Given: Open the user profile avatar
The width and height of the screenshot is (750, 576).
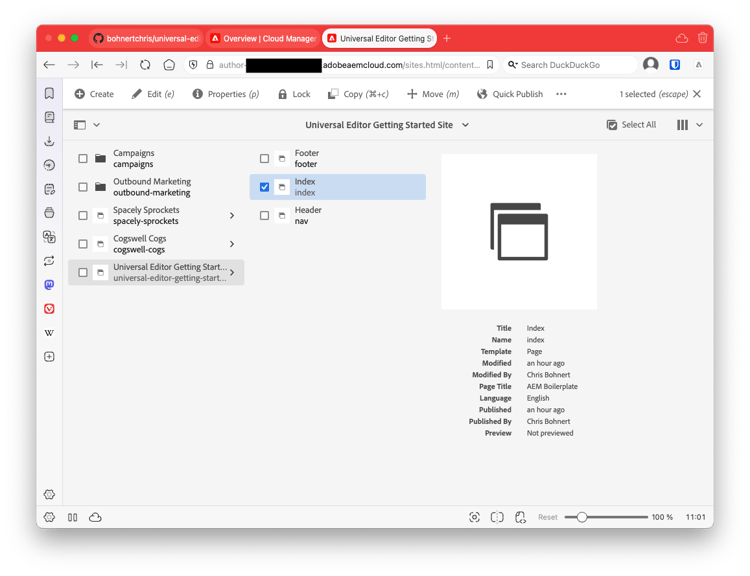Looking at the screenshot, I should [x=651, y=64].
